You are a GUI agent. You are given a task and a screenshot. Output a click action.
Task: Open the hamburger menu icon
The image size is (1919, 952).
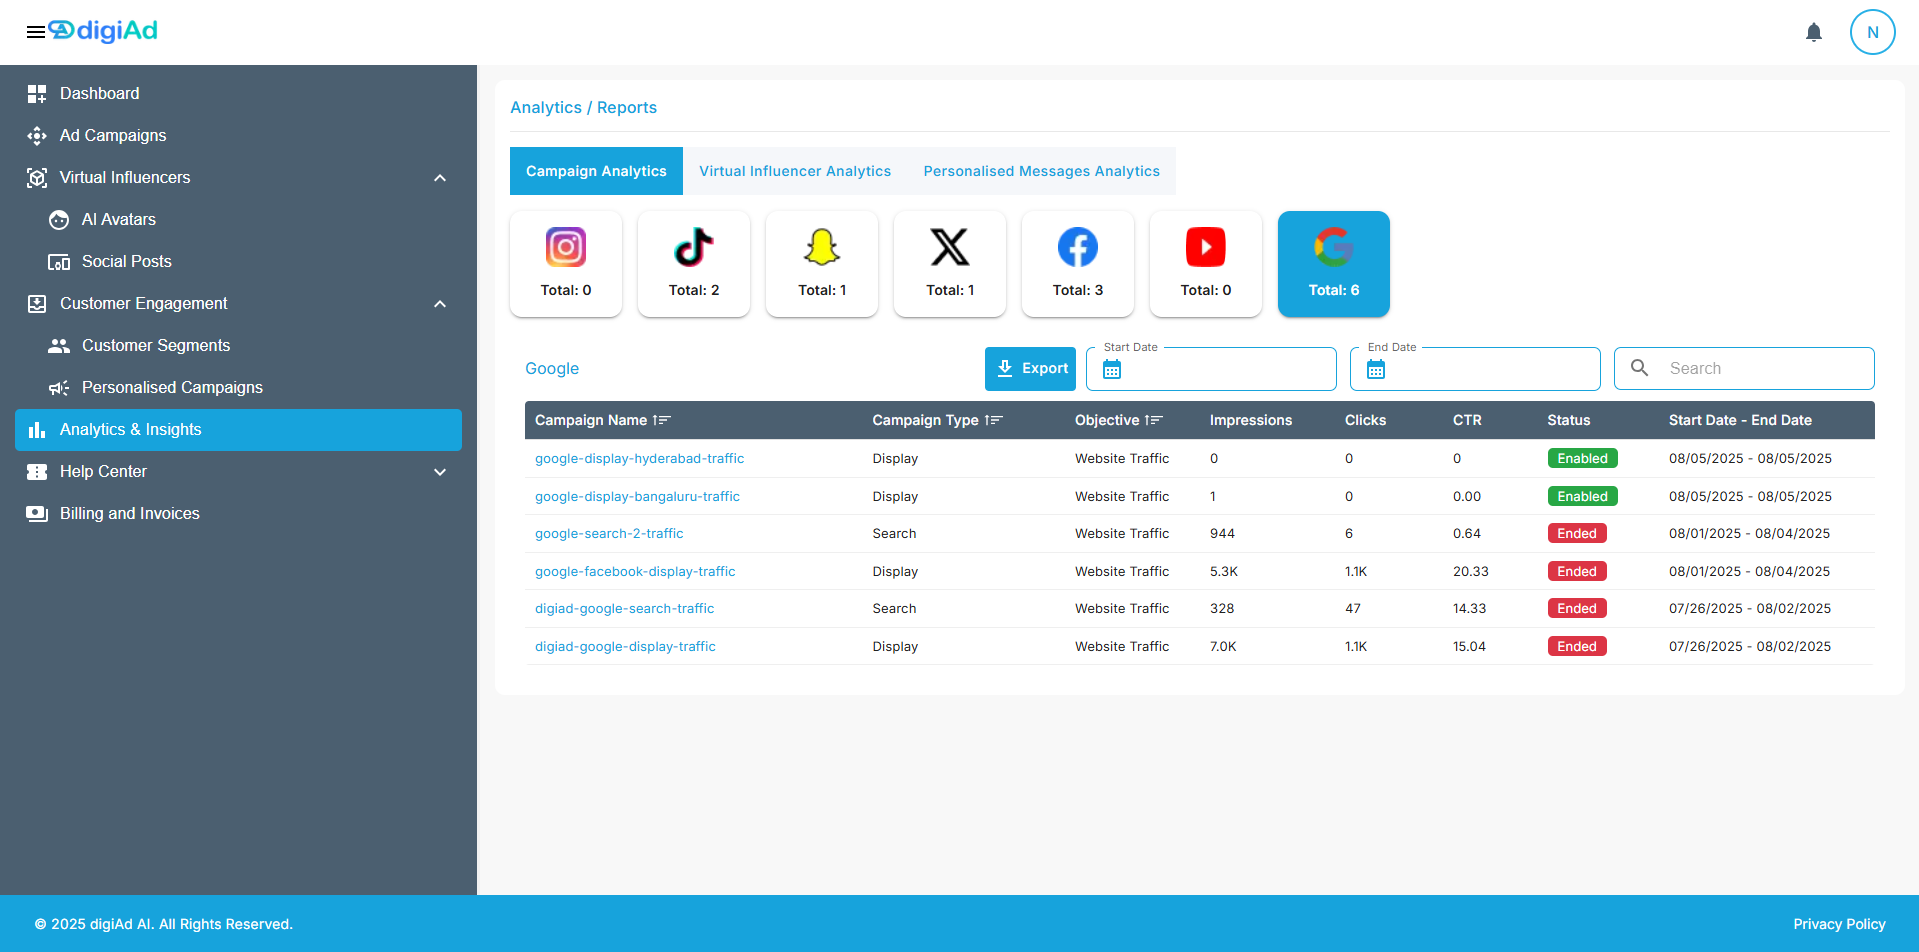pos(36,32)
